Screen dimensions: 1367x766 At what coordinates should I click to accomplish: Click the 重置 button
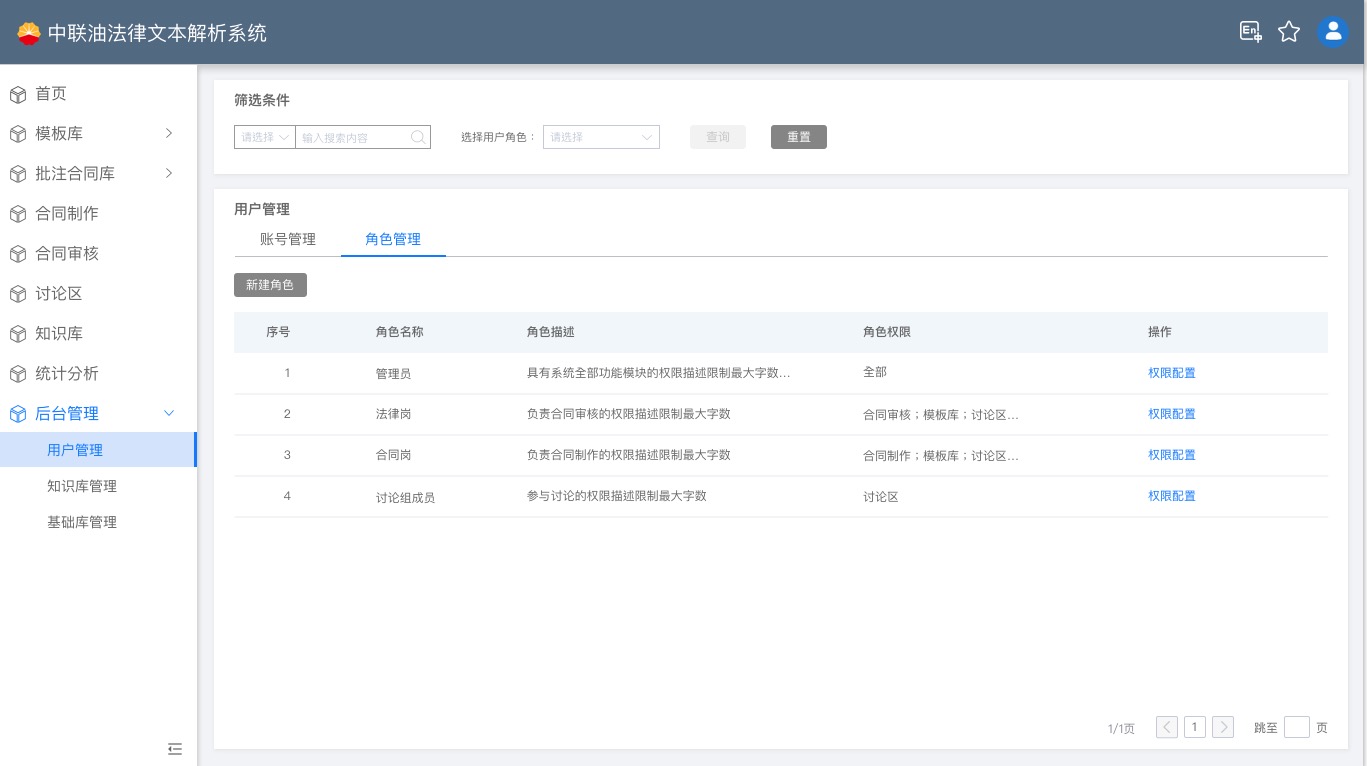point(799,137)
